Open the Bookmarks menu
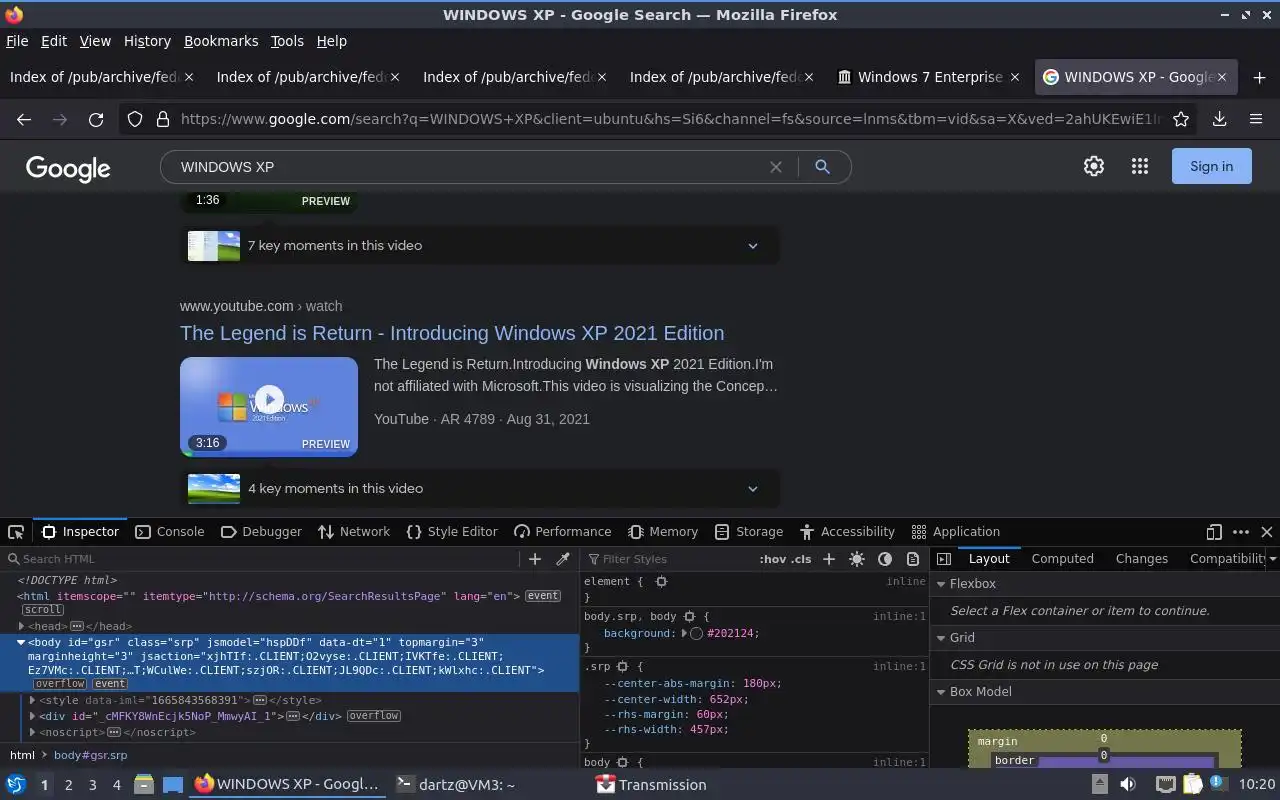 click(x=221, y=41)
